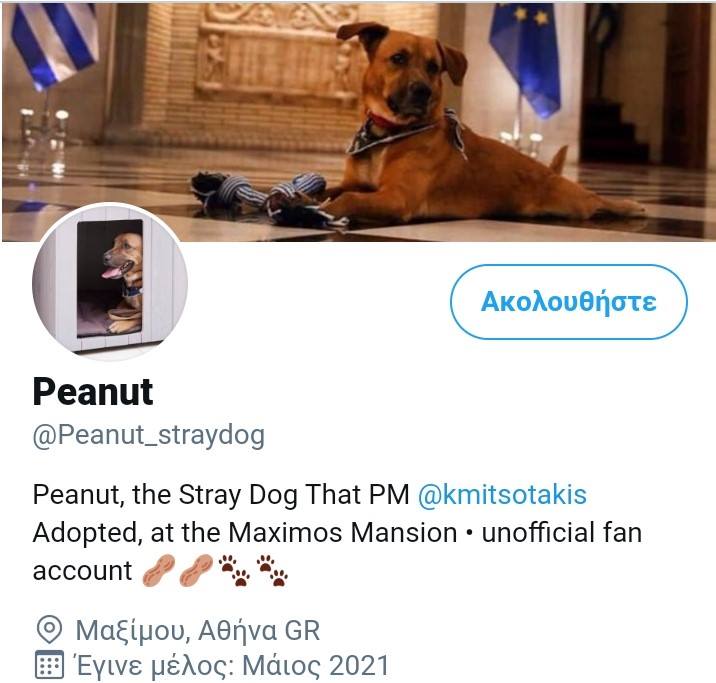Open Peanut's round profile avatar photo
The image size is (716, 683).
[110, 281]
